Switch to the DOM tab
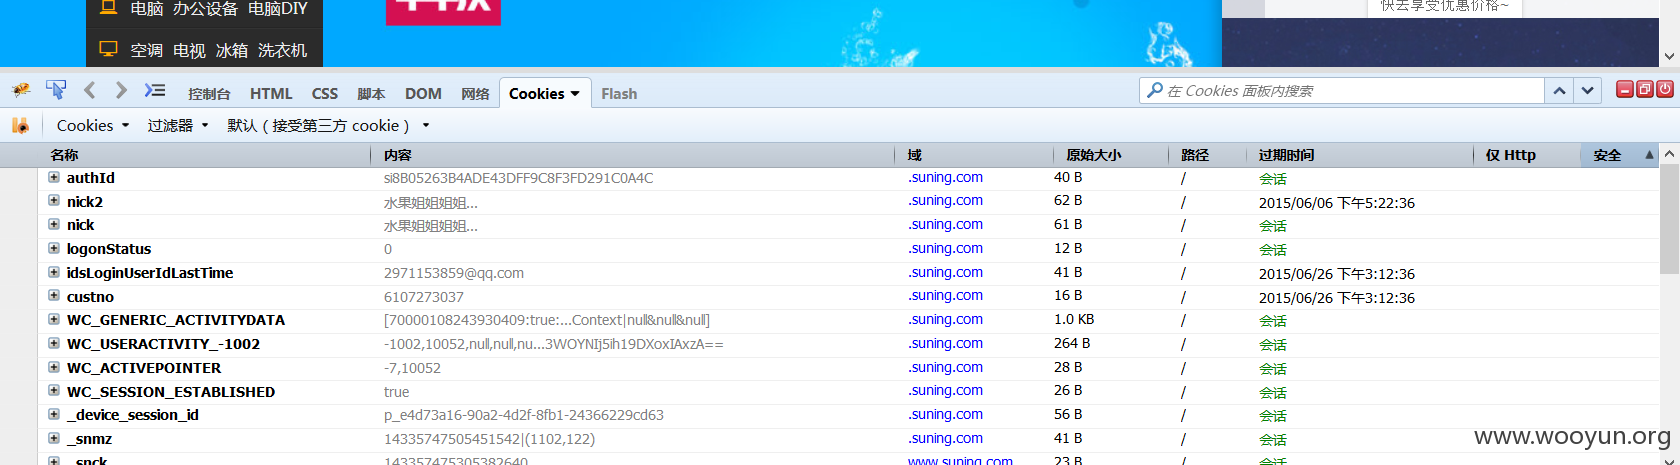The height and width of the screenshot is (465, 1680). coord(423,93)
